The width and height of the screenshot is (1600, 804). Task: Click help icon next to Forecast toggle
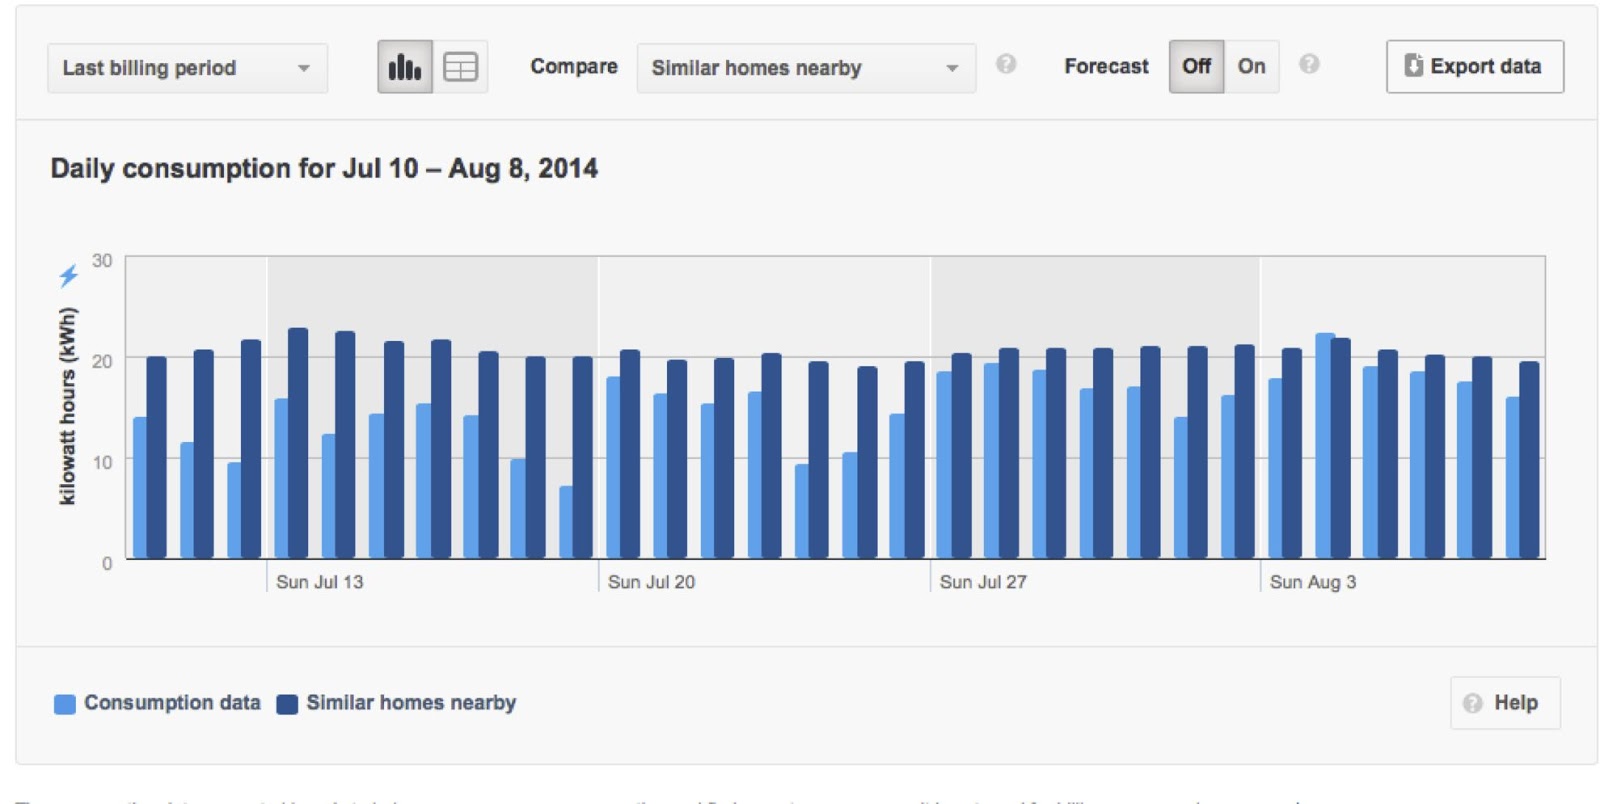[x=1309, y=64]
